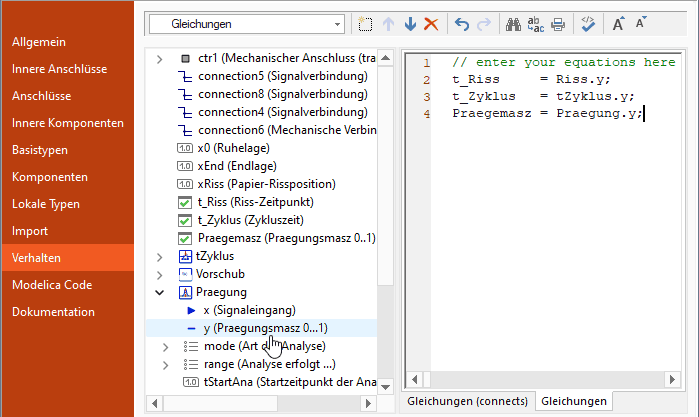Click the new item icon in toolbar

click(366, 23)
